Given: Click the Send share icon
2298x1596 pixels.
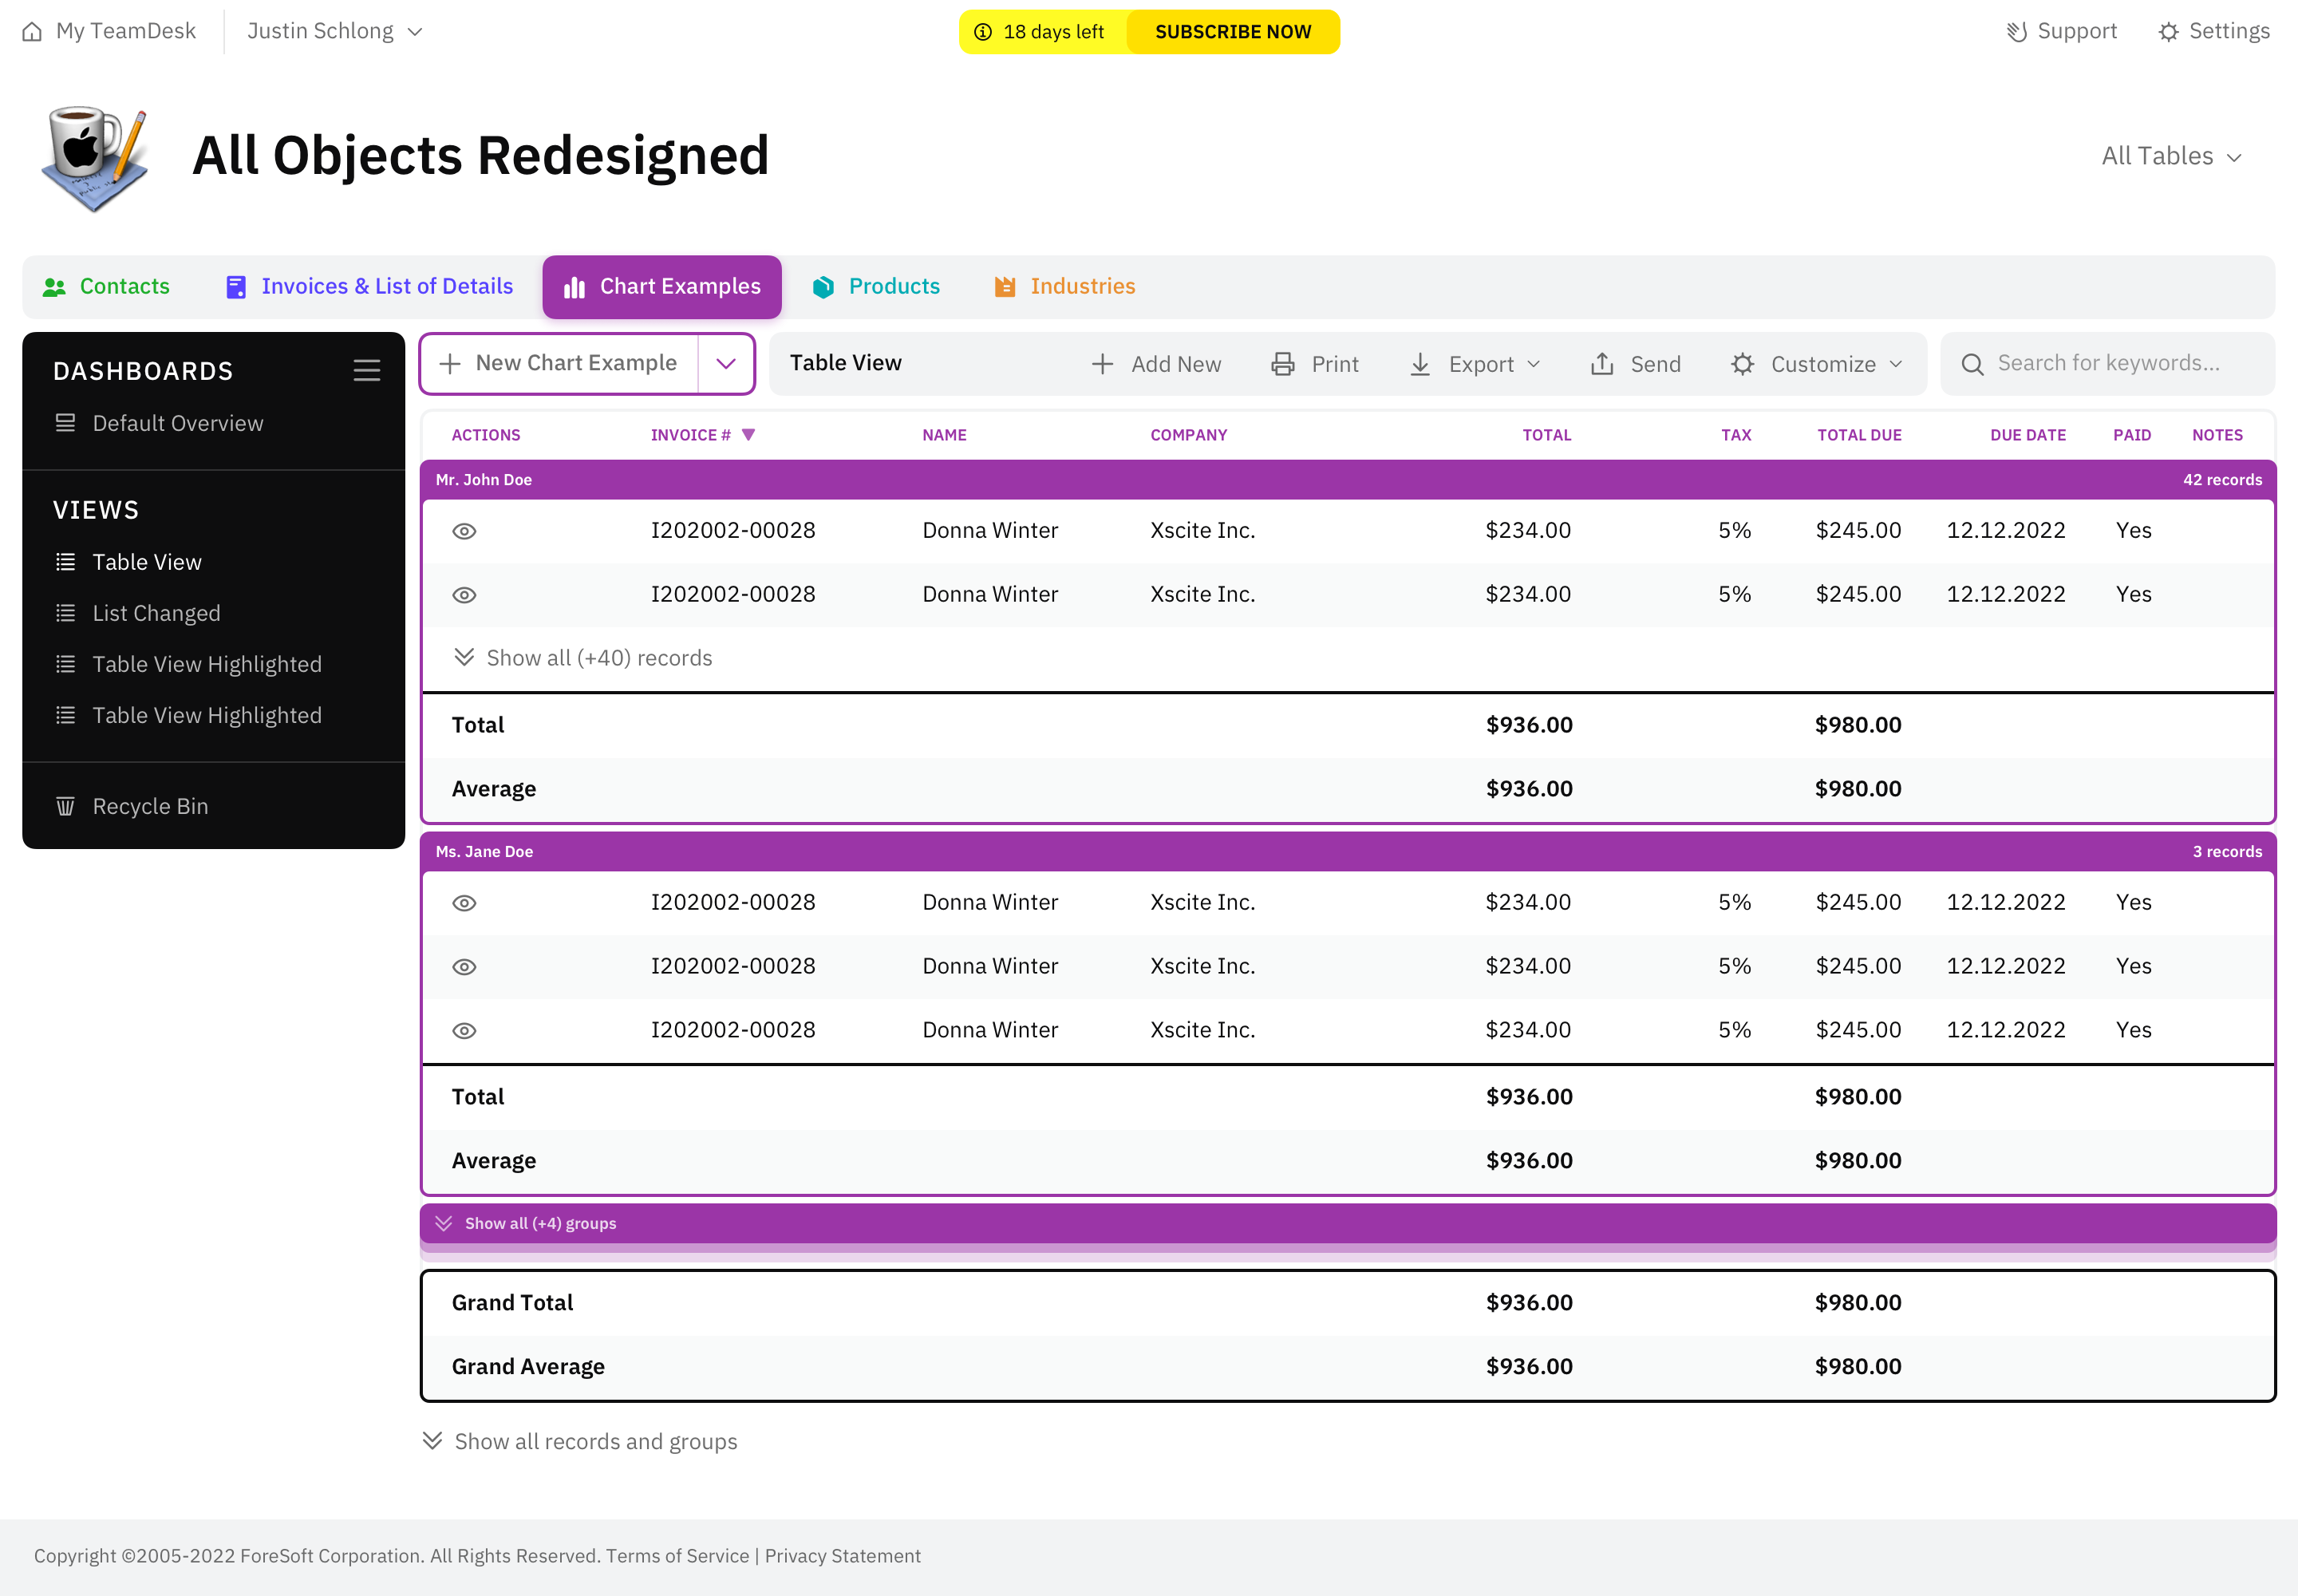Looking at the screenshot, I should pos(1601,364).
